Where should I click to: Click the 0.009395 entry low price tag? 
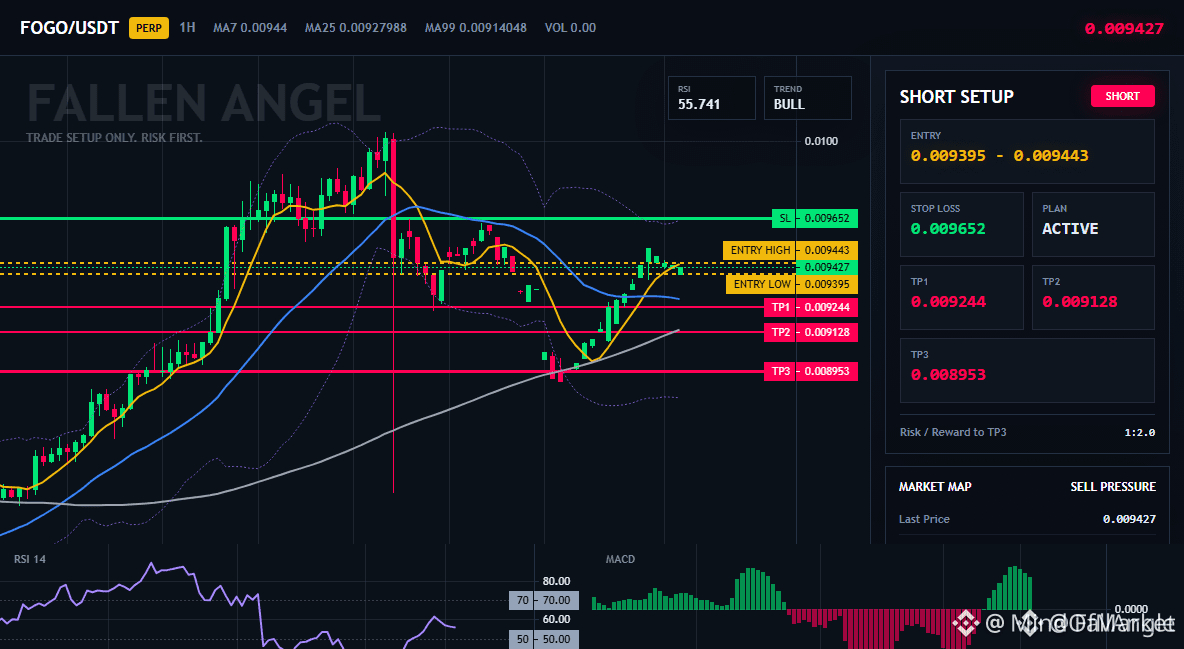coord(827,284)
